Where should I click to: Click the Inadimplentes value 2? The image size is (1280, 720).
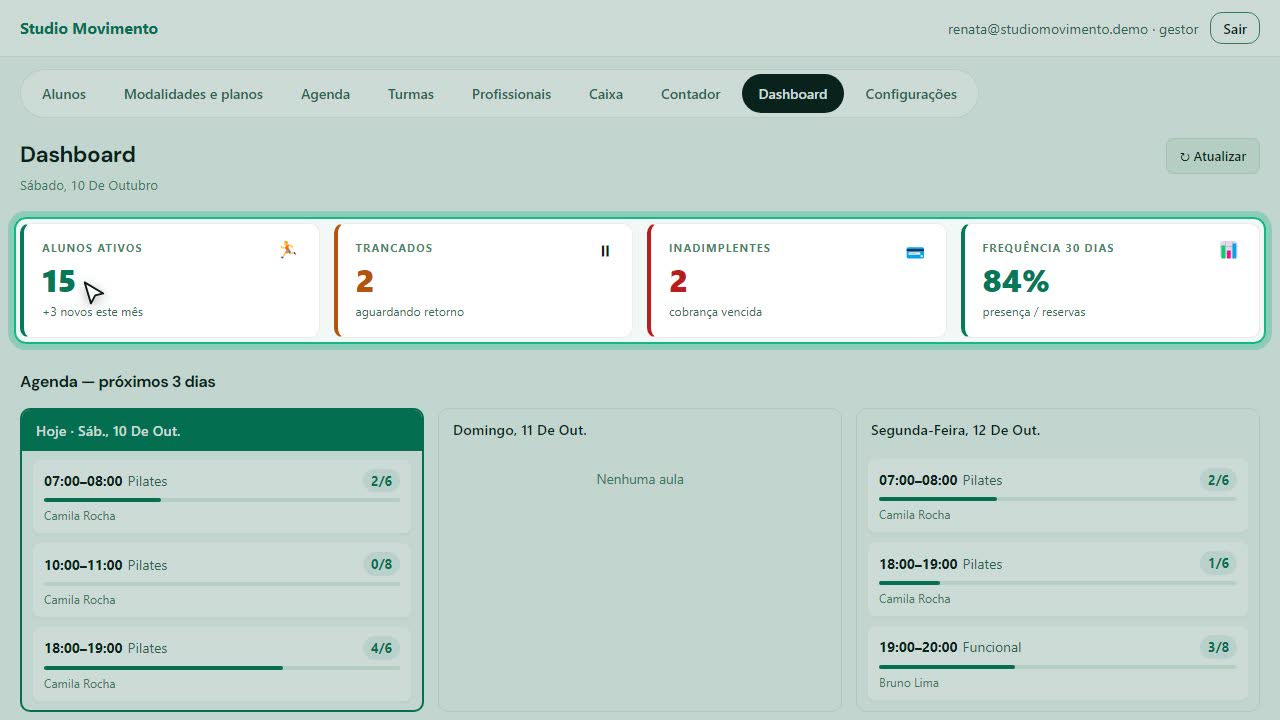(678, 281)
